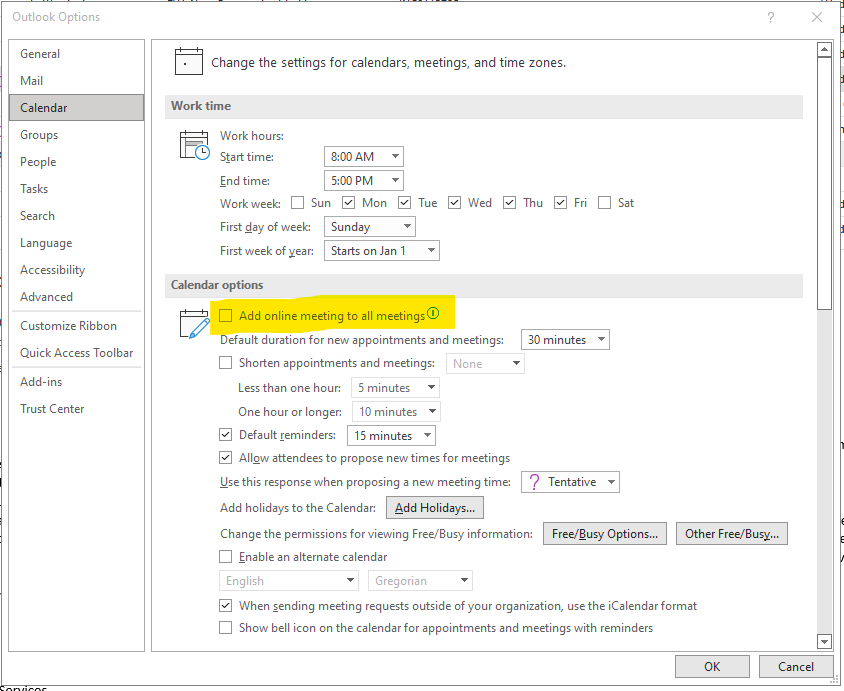Image resolution: width=844 pixels, height=691 pixels.
Task: Click the dialog help question mark
Action: pos(770,17)
